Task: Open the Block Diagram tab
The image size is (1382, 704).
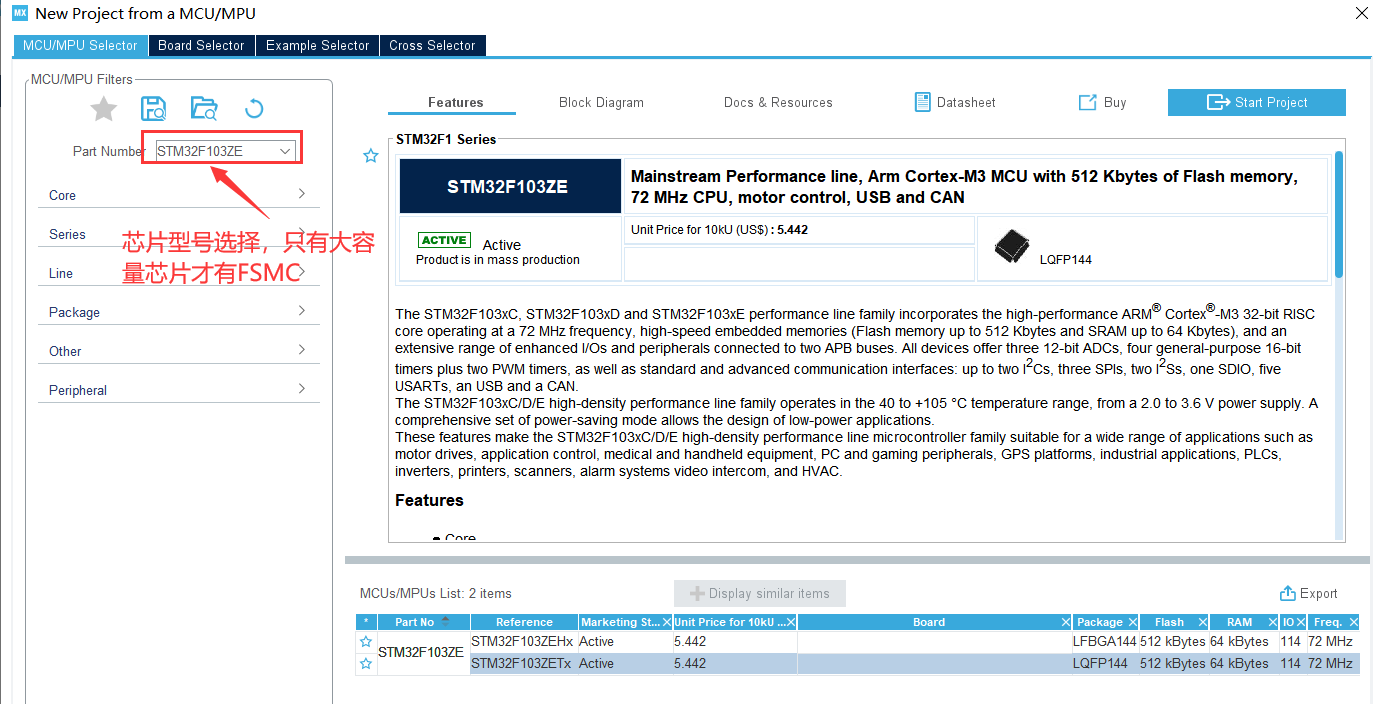Action: click(x=601, y=102)
